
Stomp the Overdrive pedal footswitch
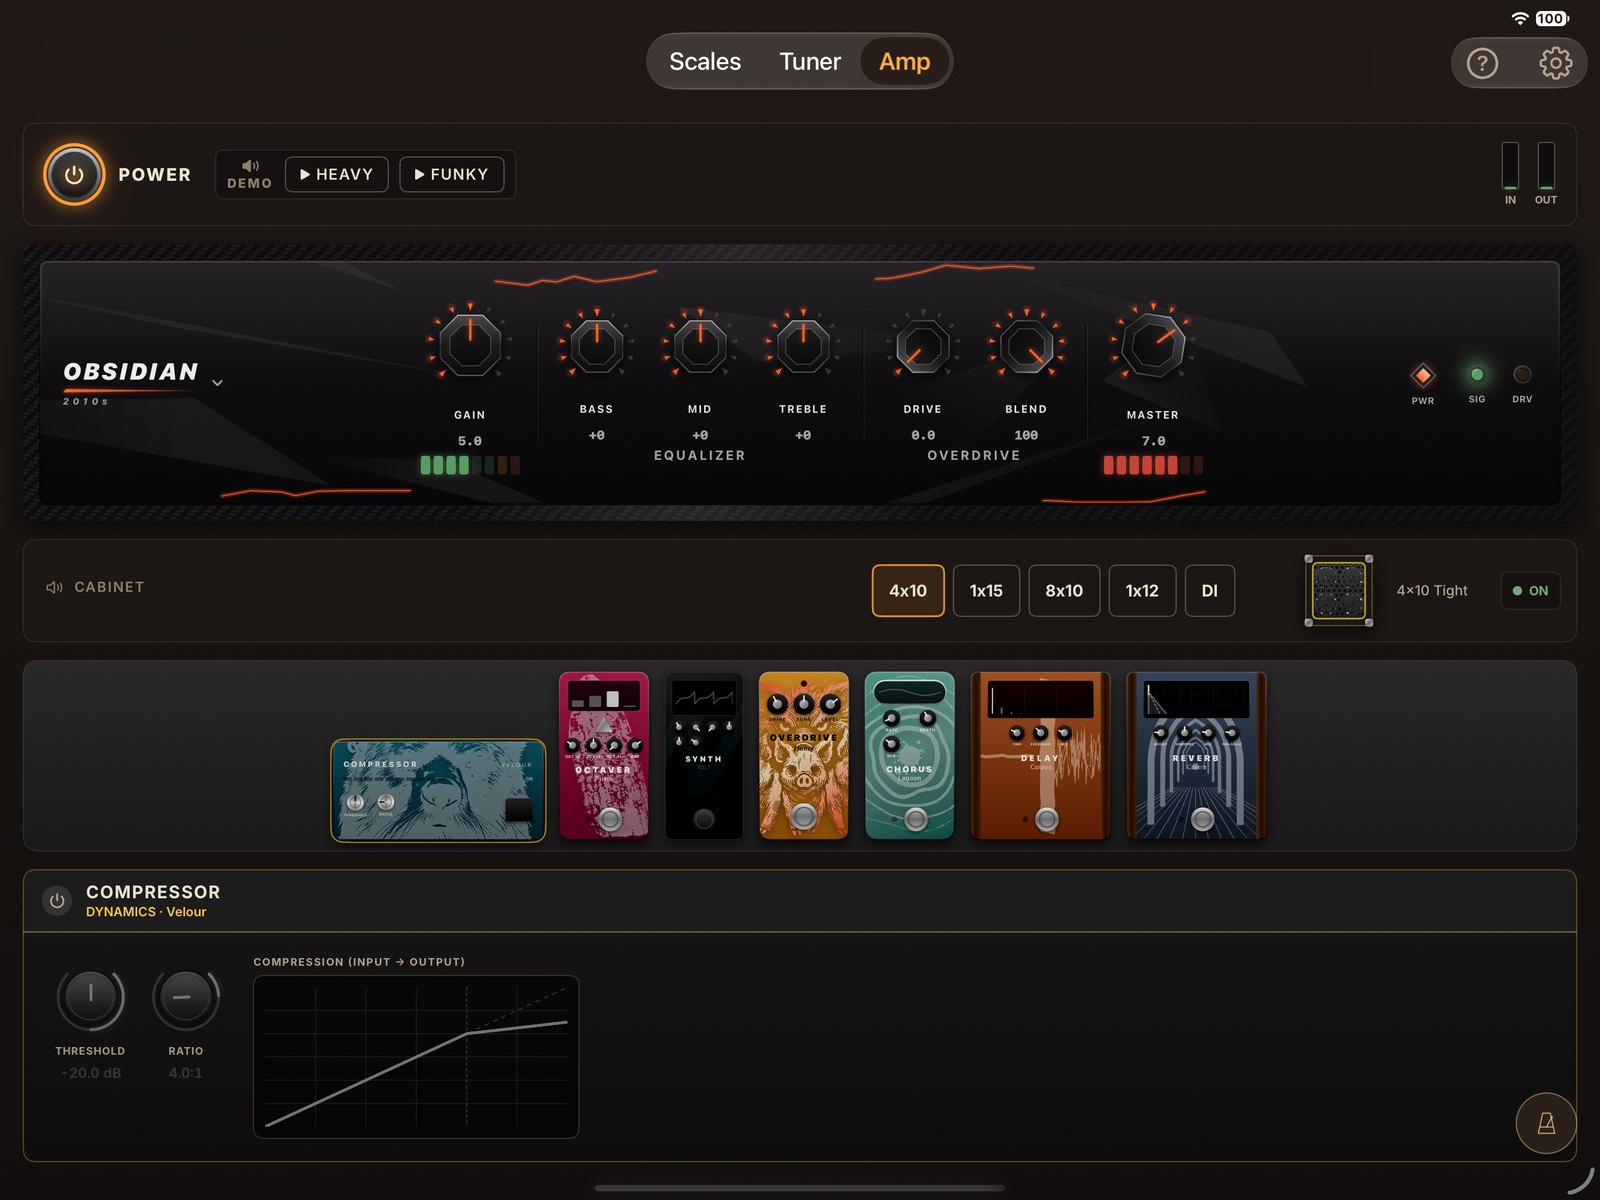coord(803,817)
